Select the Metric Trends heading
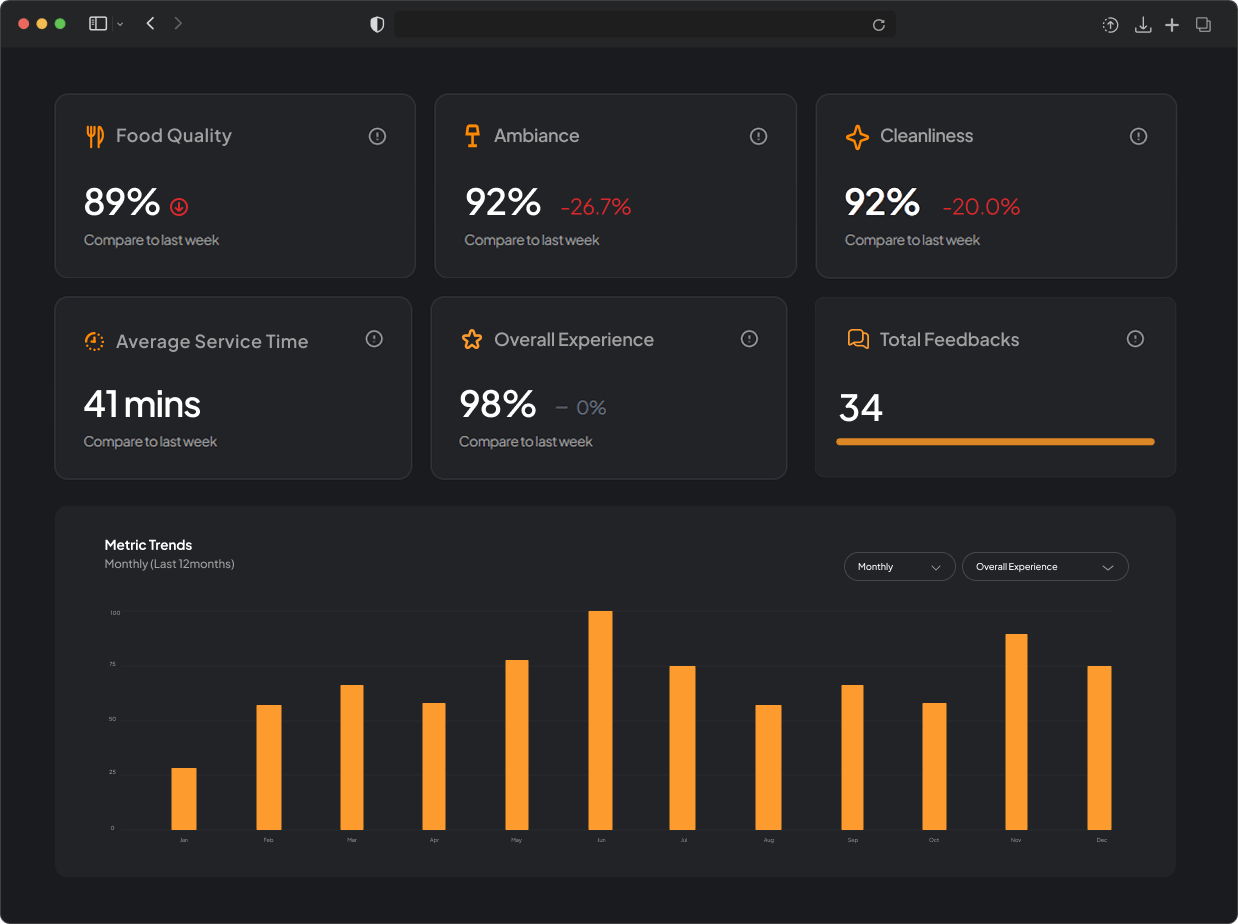The image size is (1238, 924). (148, 545)
